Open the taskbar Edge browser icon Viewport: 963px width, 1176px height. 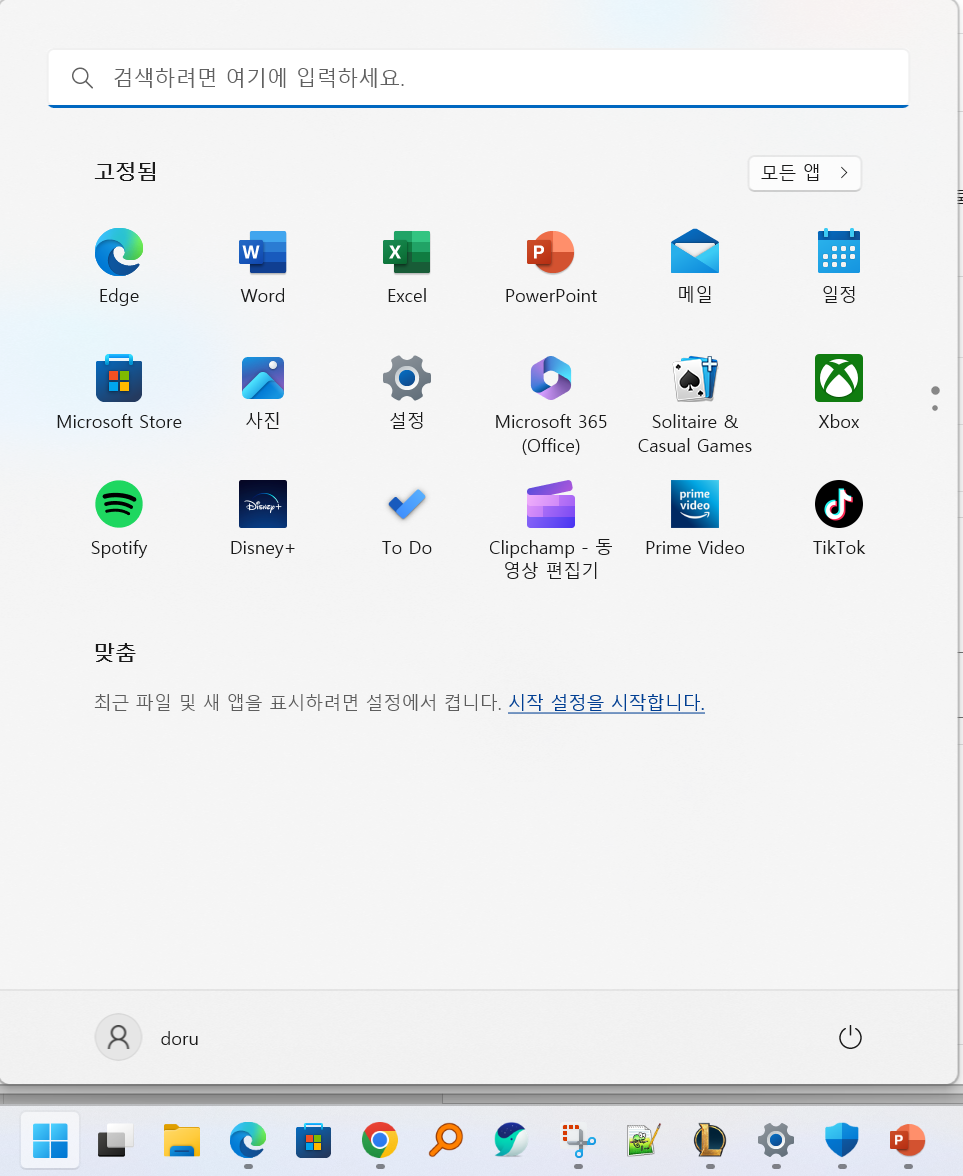tap(248, 1141)
